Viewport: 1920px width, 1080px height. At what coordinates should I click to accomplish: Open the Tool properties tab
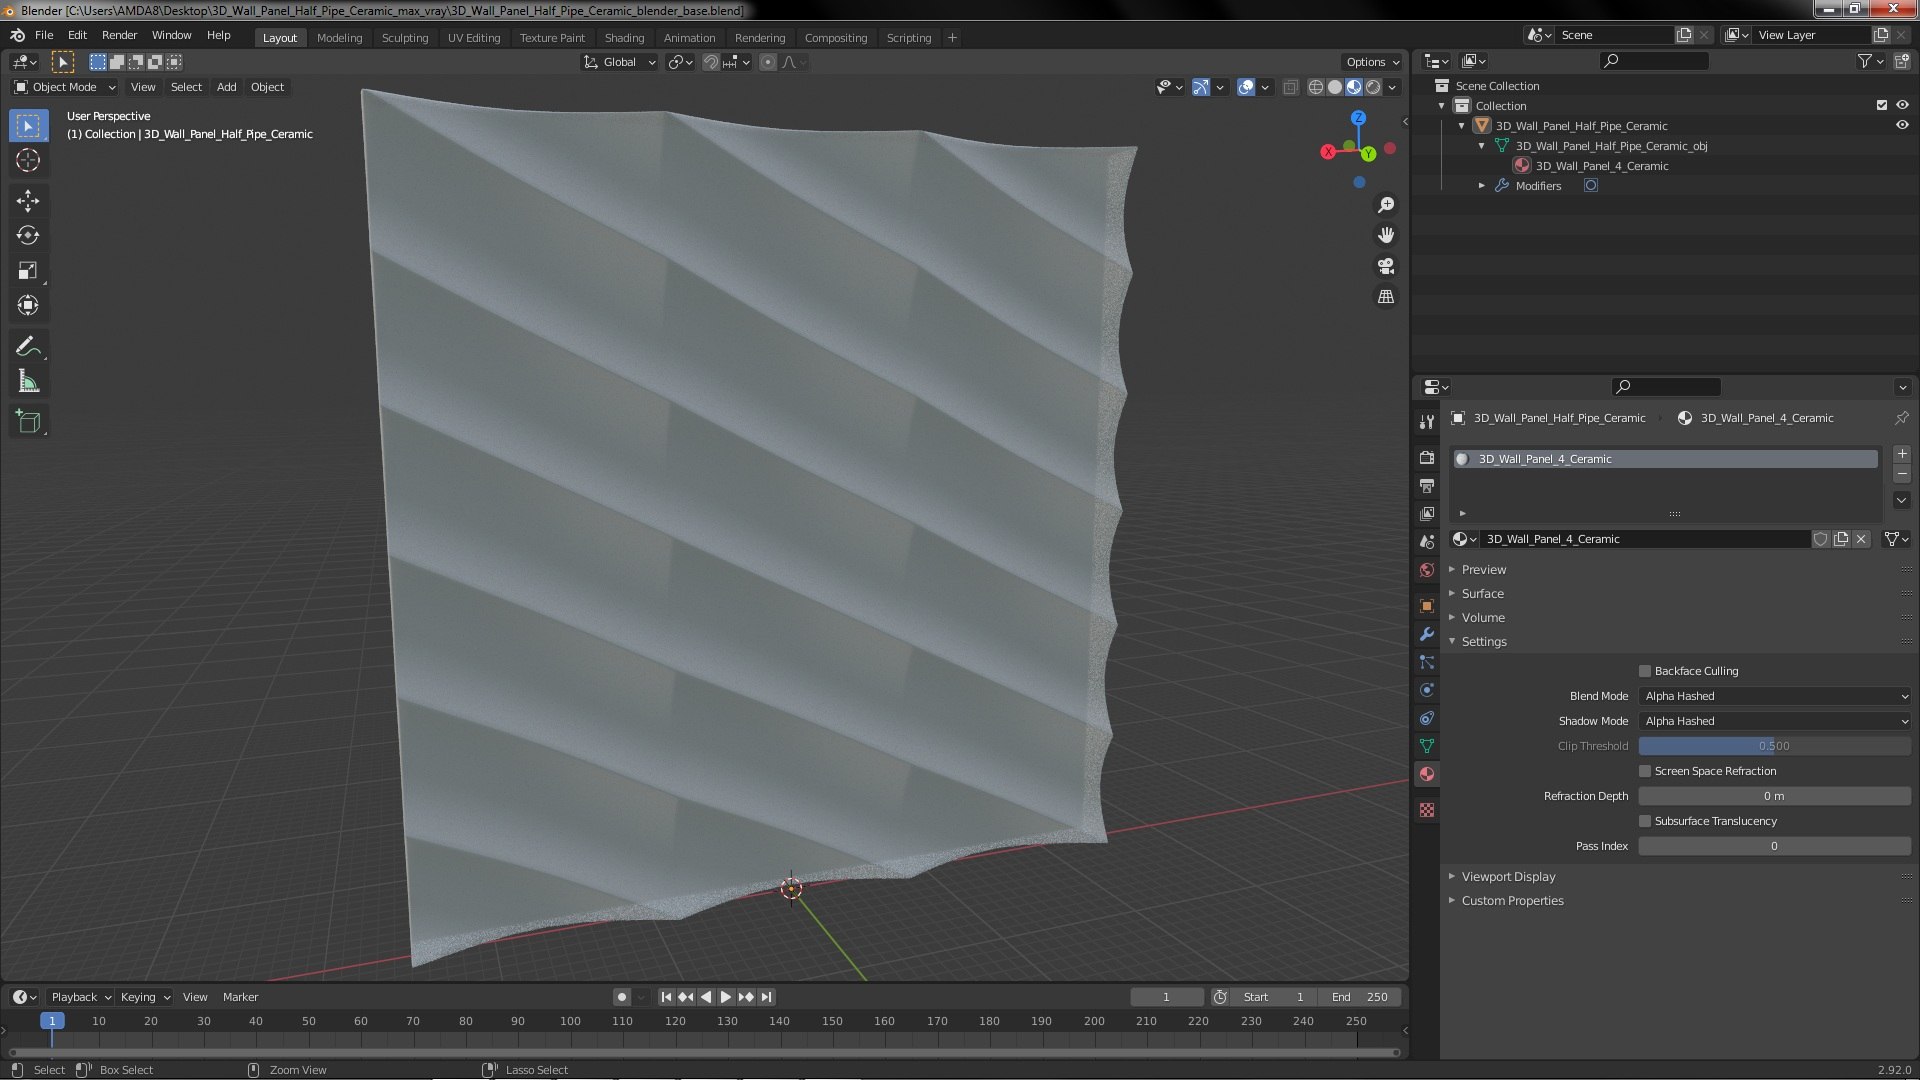point(1427,422)
